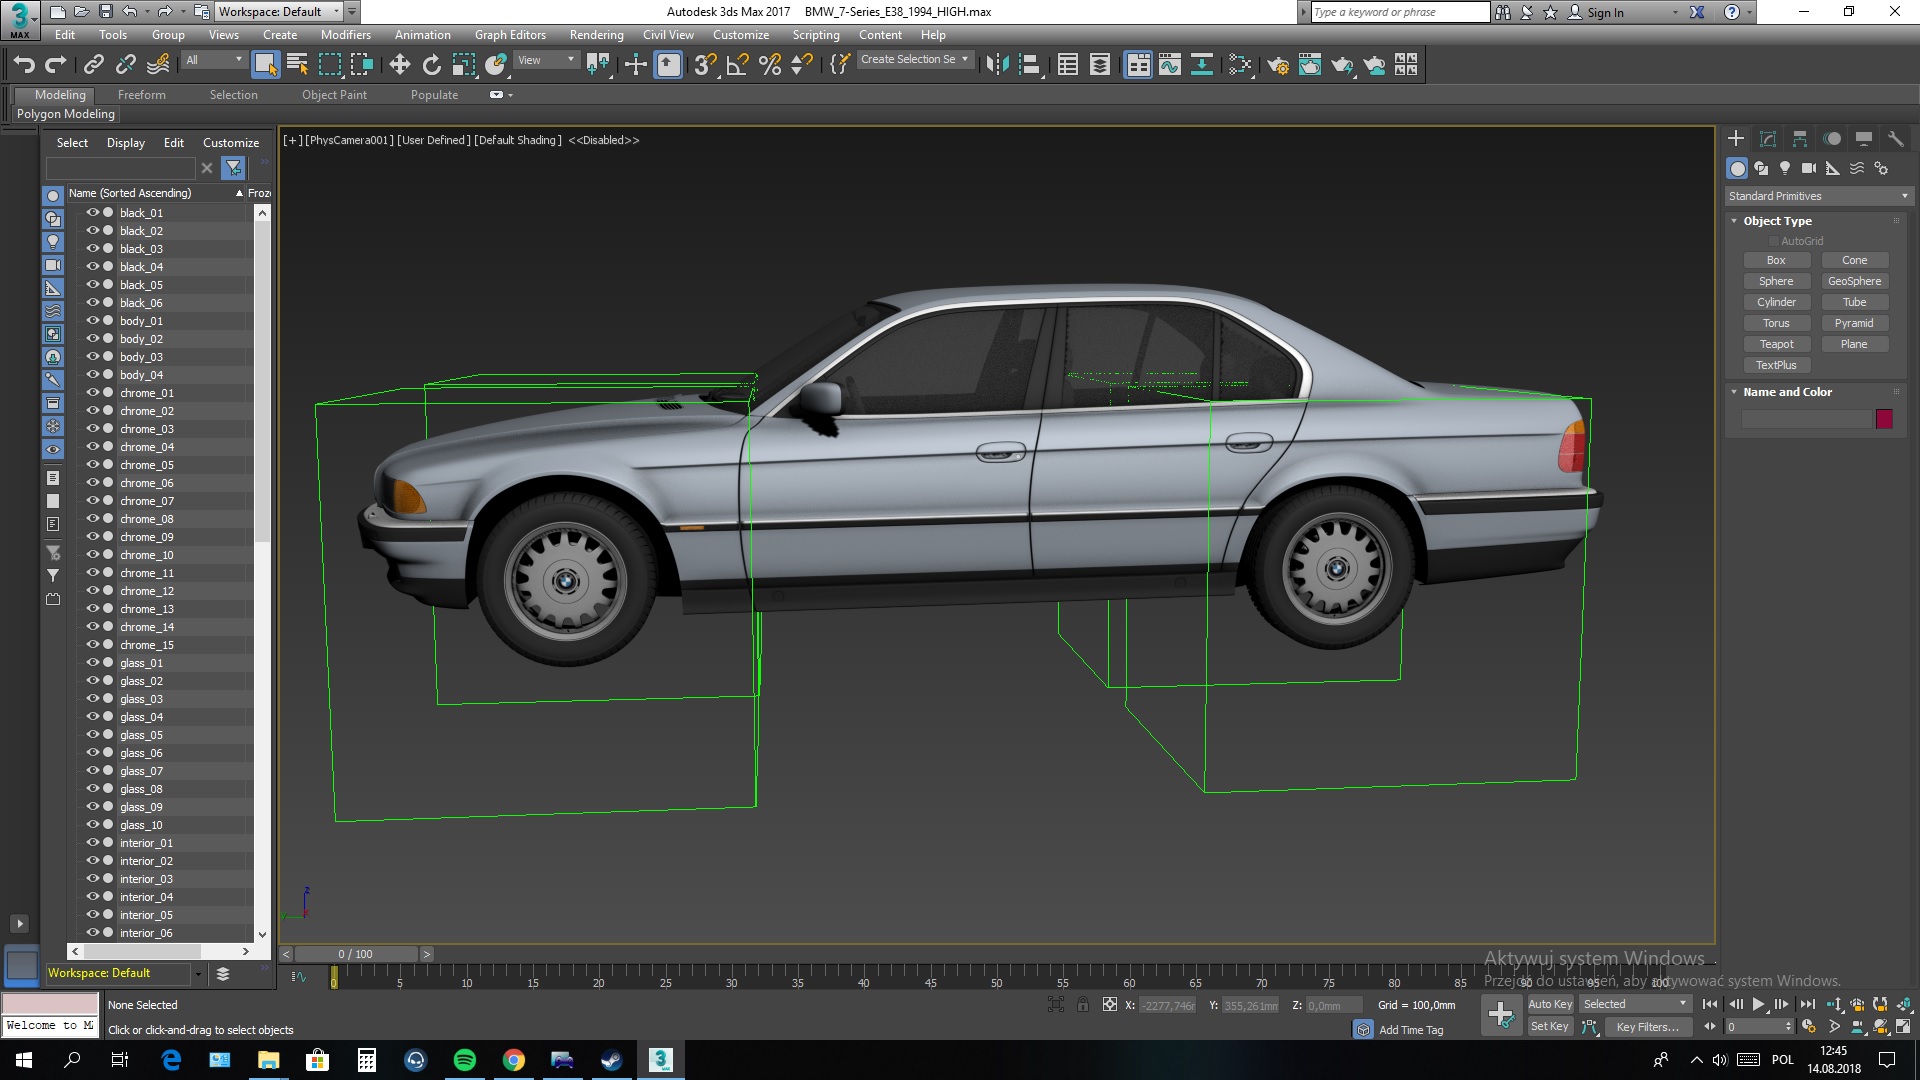The image size is (1920, 1080).
Task: Show the Cameras creation category
Action: [x=1809, y=168]
